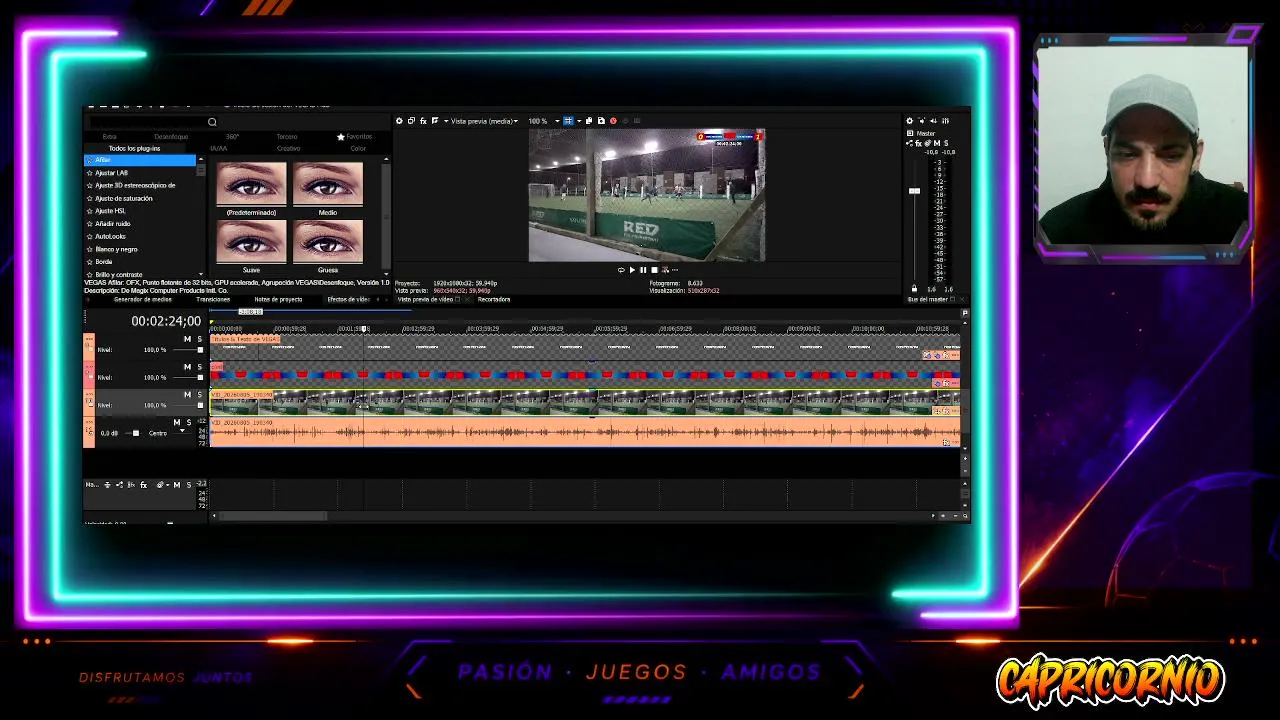
Task: Play the video preview
Action: [x=632, y=270]
